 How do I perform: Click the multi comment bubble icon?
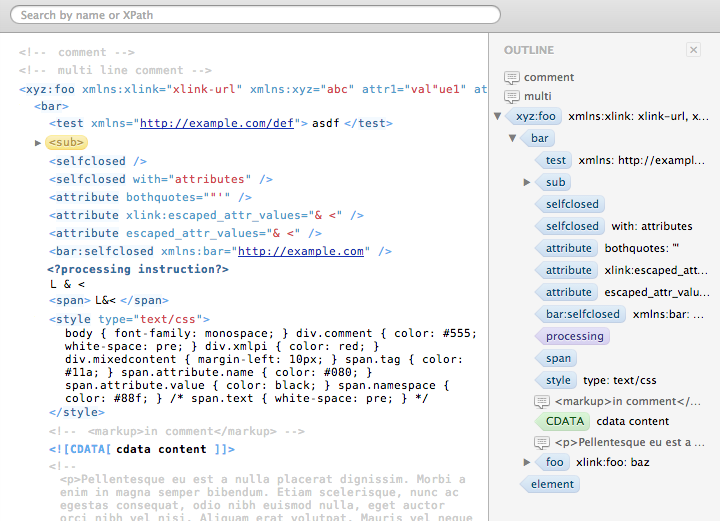[x=512, y=96]
